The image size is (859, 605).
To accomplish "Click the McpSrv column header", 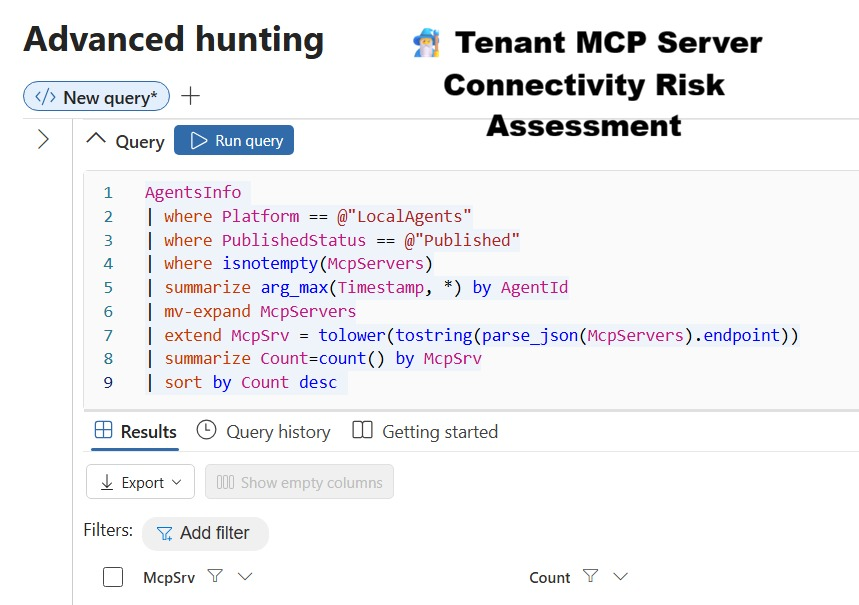I will click(x=169, y=578).
